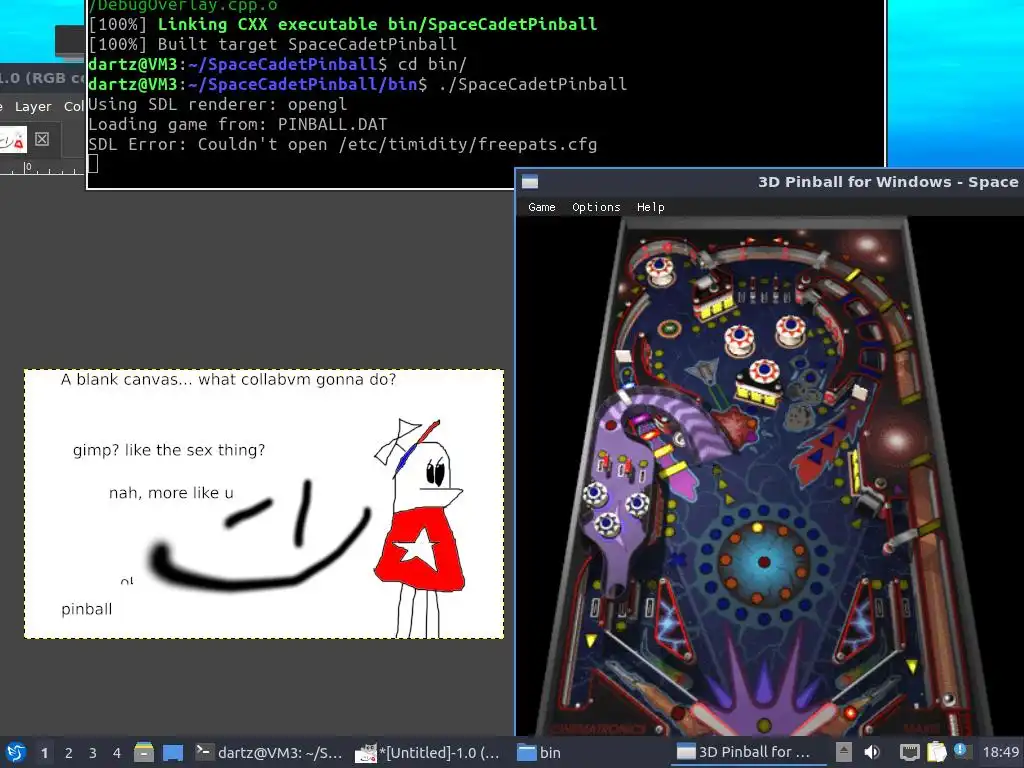Open the Options menu in 3D Pinball

point(596,207)
